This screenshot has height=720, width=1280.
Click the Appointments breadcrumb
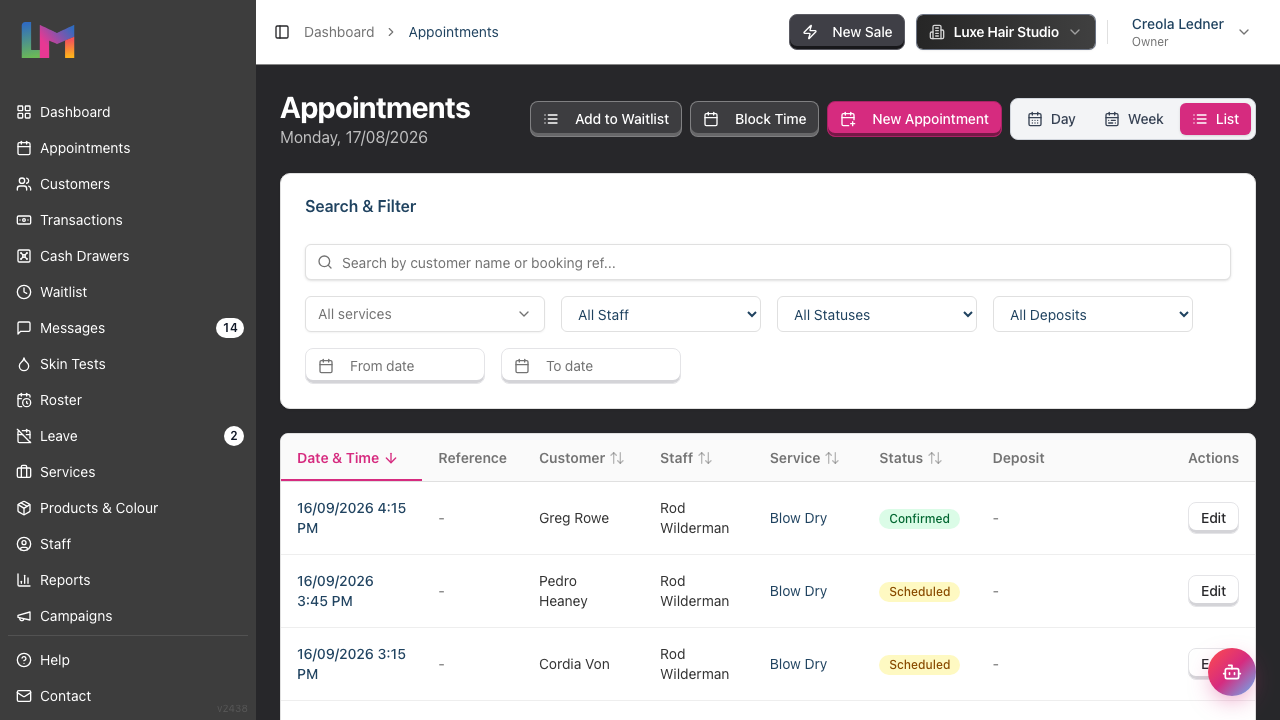[x=453, y=32]
